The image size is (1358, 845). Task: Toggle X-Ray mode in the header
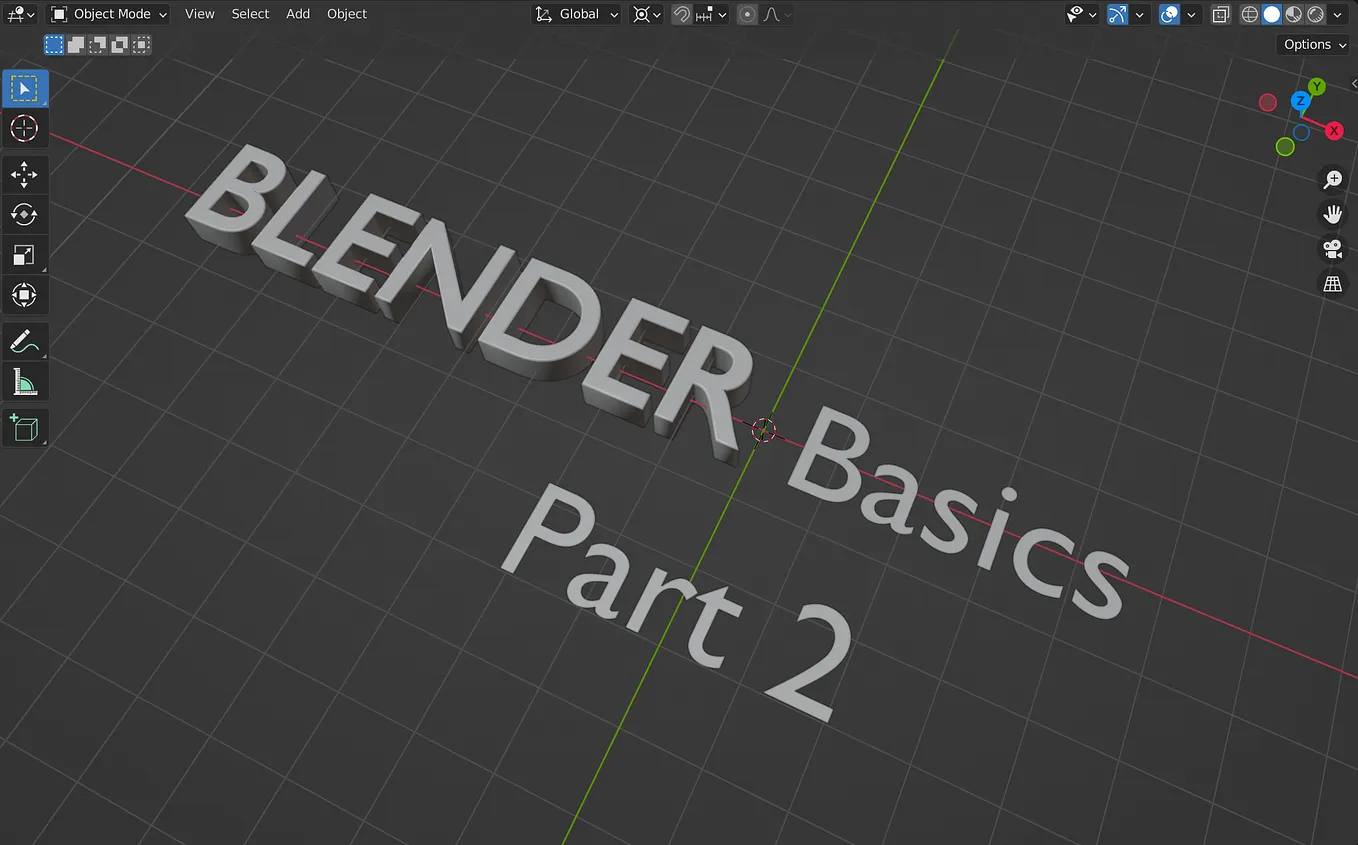[1220, 14]
